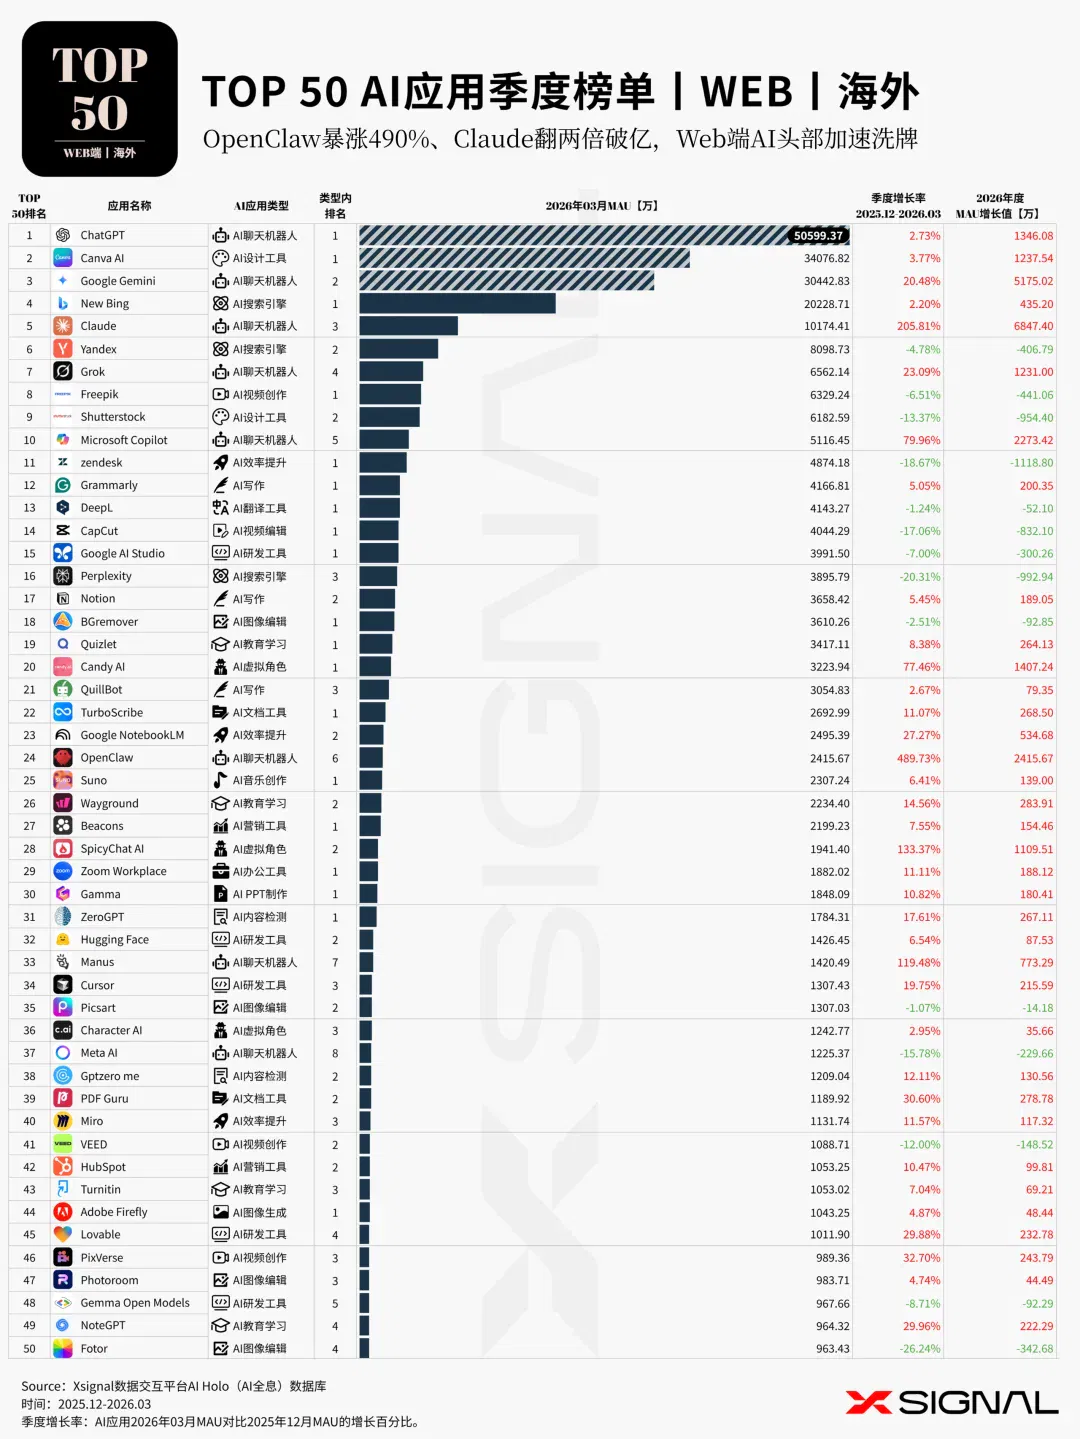The height and width of the screenshot is (1439, 1080).
Task: Click the 50599.37 value label on ChatGPT bar
Action: click(x=819, y=236)
